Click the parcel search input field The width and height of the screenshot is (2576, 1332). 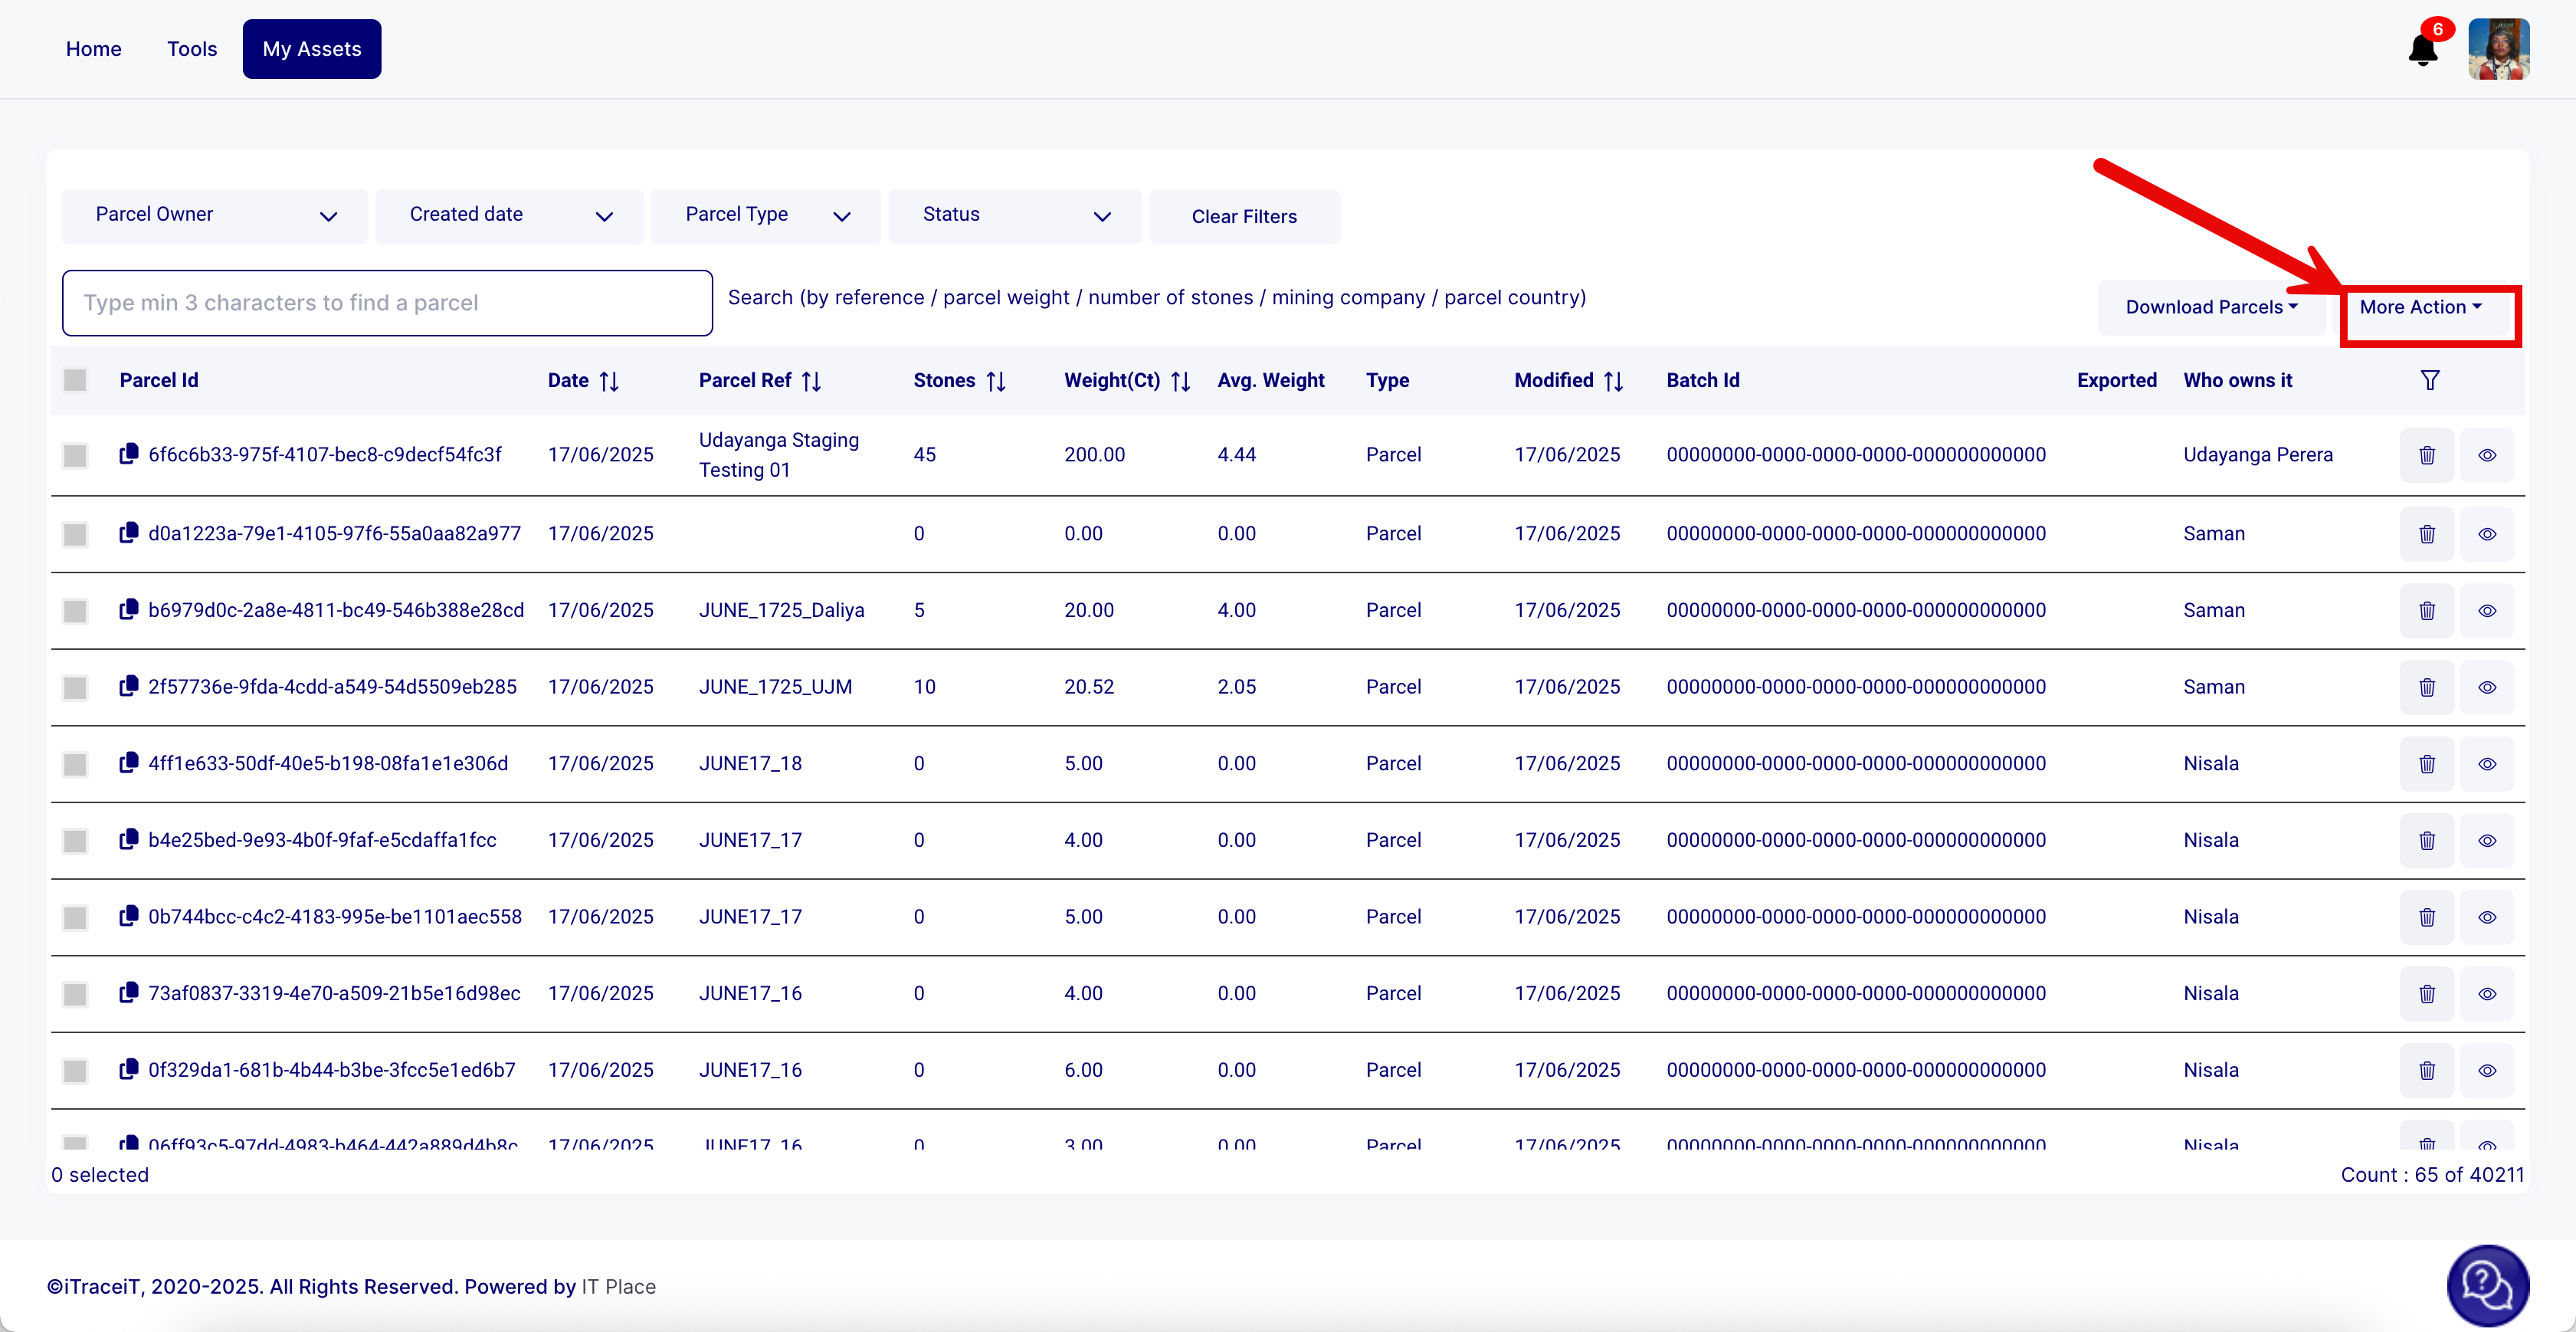click(x=387, y=302)
